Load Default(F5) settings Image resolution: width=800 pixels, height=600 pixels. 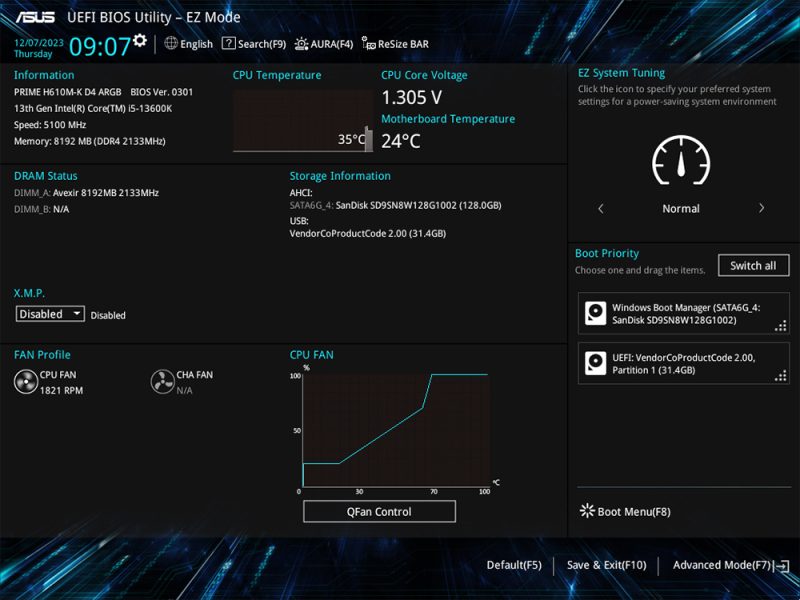[514, 565]
